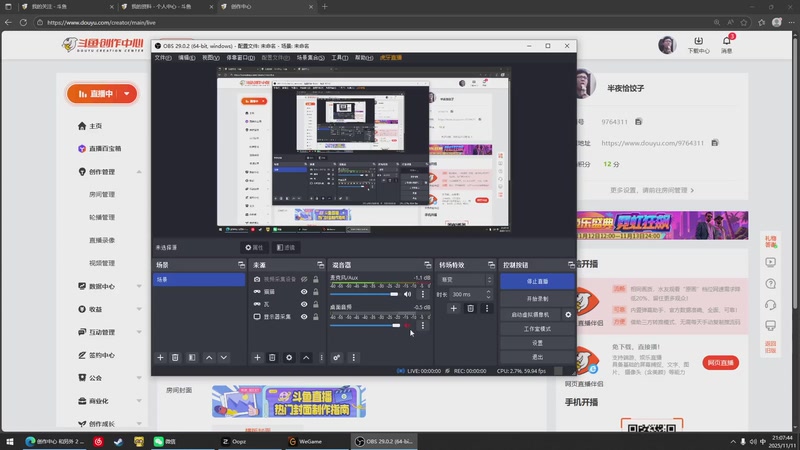This screenshot has width=800, height=450.
Task: Open OBS 场景集合 menu
Action: tap(310, 58)
